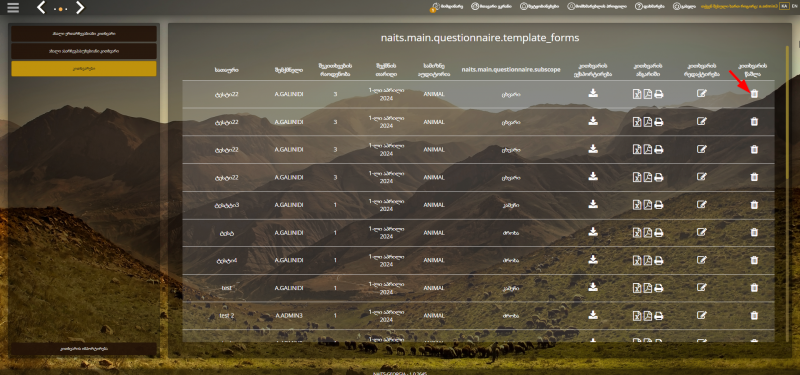Select the second dark sidebar button
800x375 pixels.
pyautogui.click(x=84, y=51)
